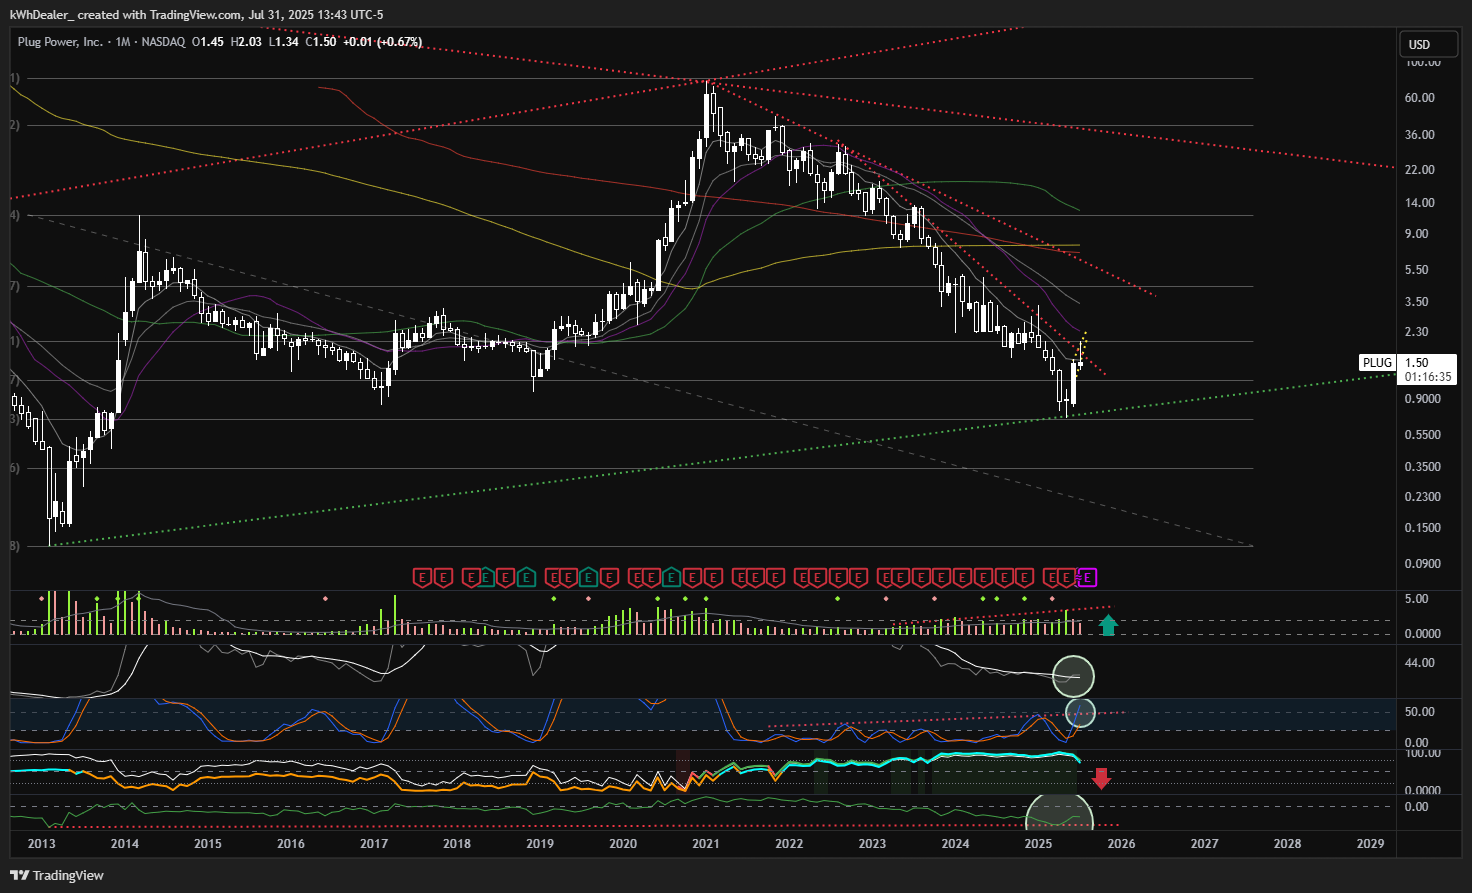Click the 2025 label on the time axis
Screen dimensions: 1472x893
click(1038, 844)
